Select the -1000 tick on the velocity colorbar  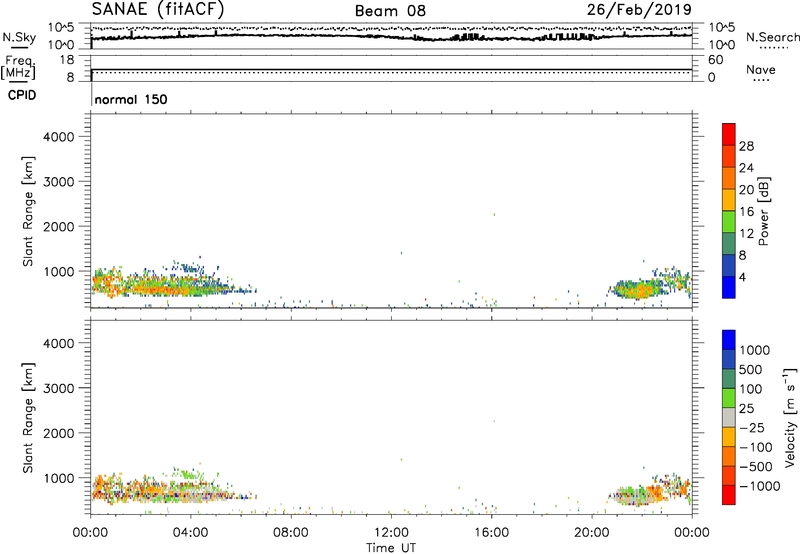760,486
